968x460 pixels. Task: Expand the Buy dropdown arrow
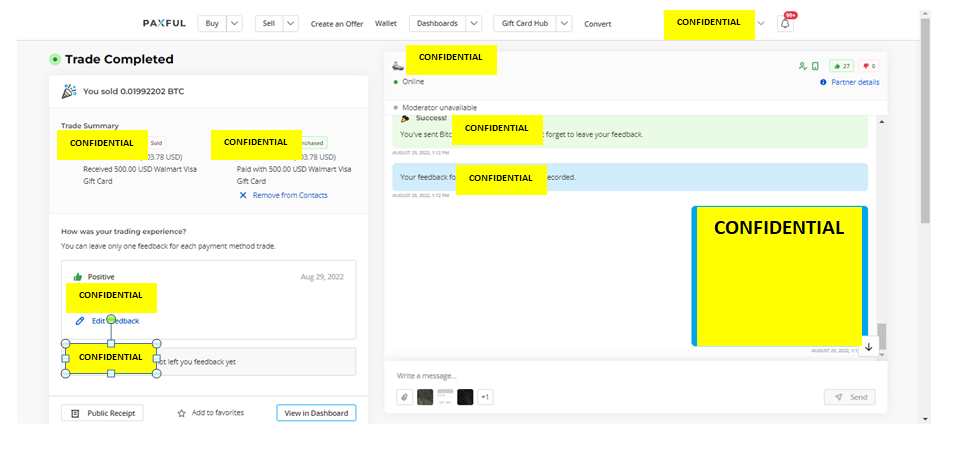235,23
